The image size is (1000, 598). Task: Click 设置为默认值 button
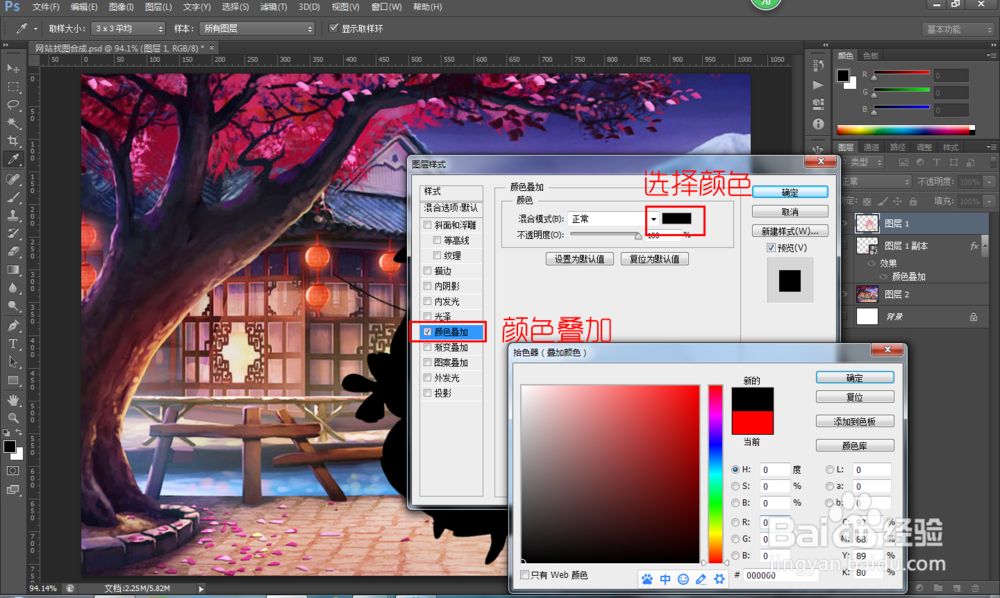[x=579, y=259]
